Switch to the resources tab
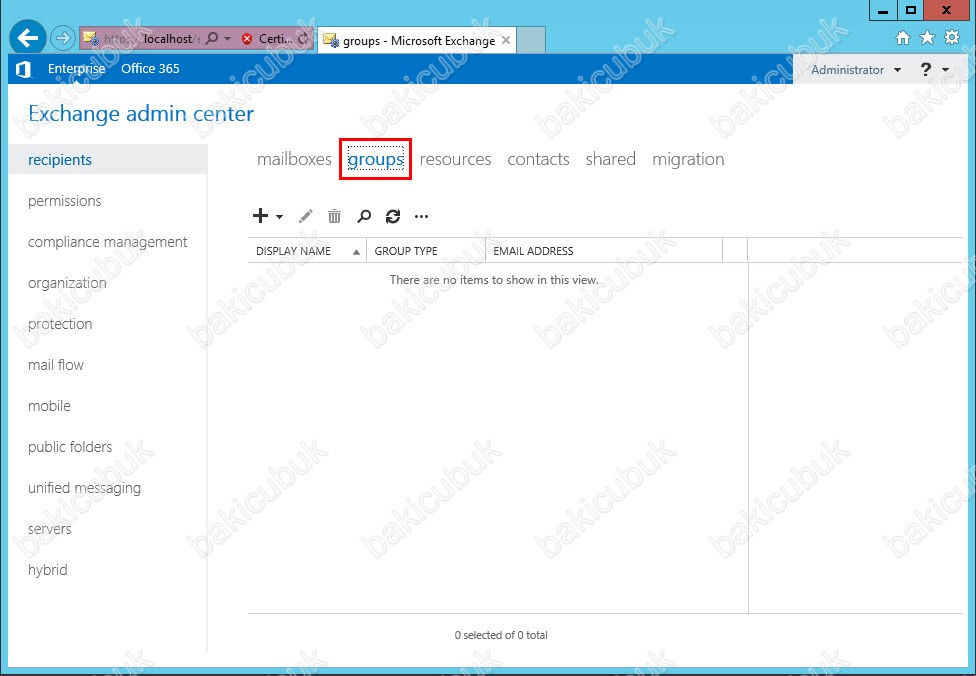 coord(455,159)
